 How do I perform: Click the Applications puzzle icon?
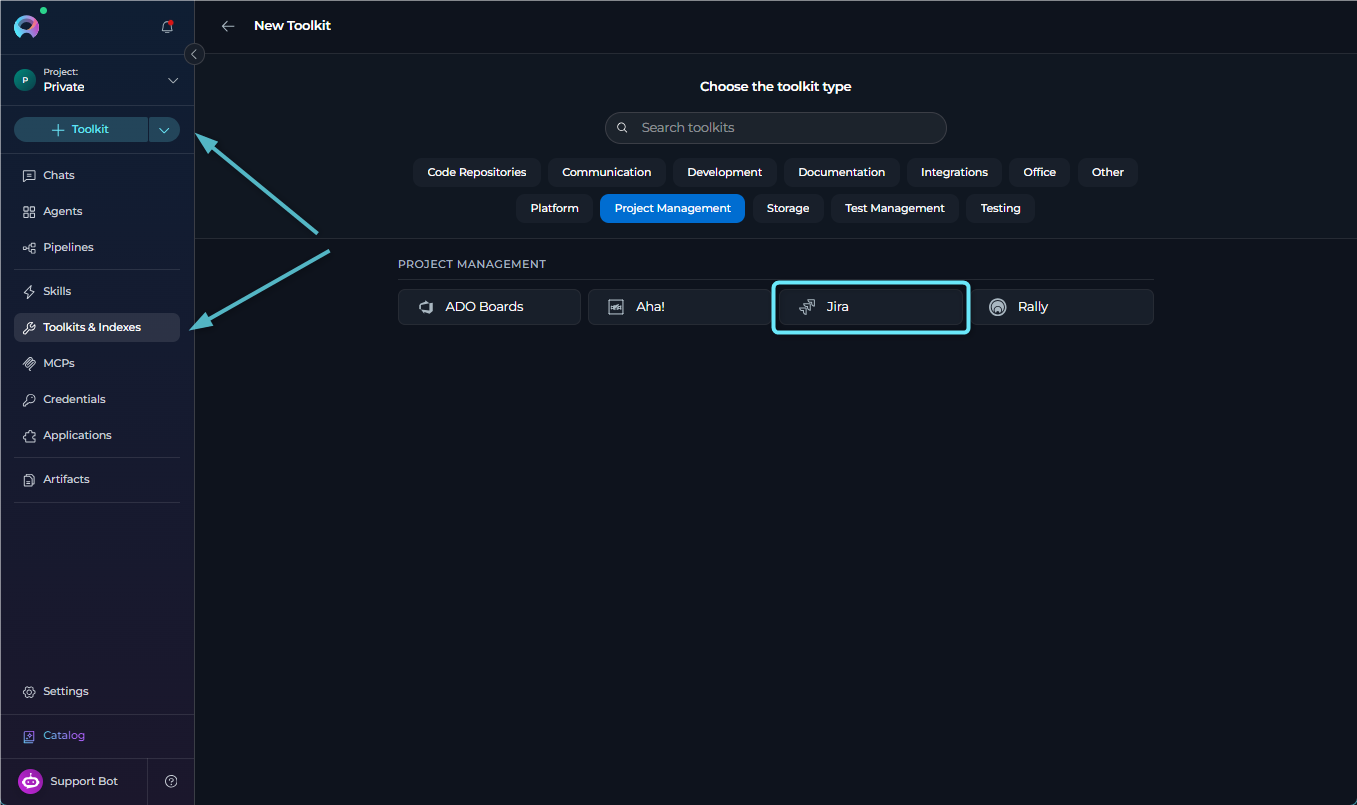click(29, 436)
